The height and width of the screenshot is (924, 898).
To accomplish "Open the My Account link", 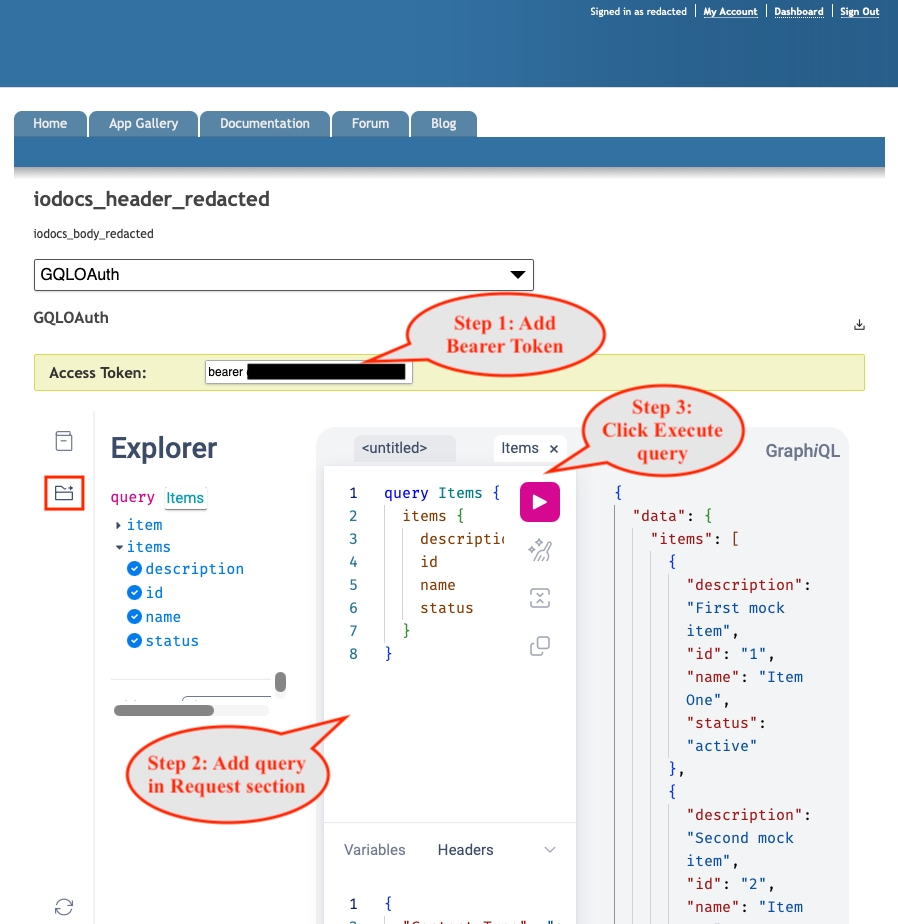I will tap(730, 12).
